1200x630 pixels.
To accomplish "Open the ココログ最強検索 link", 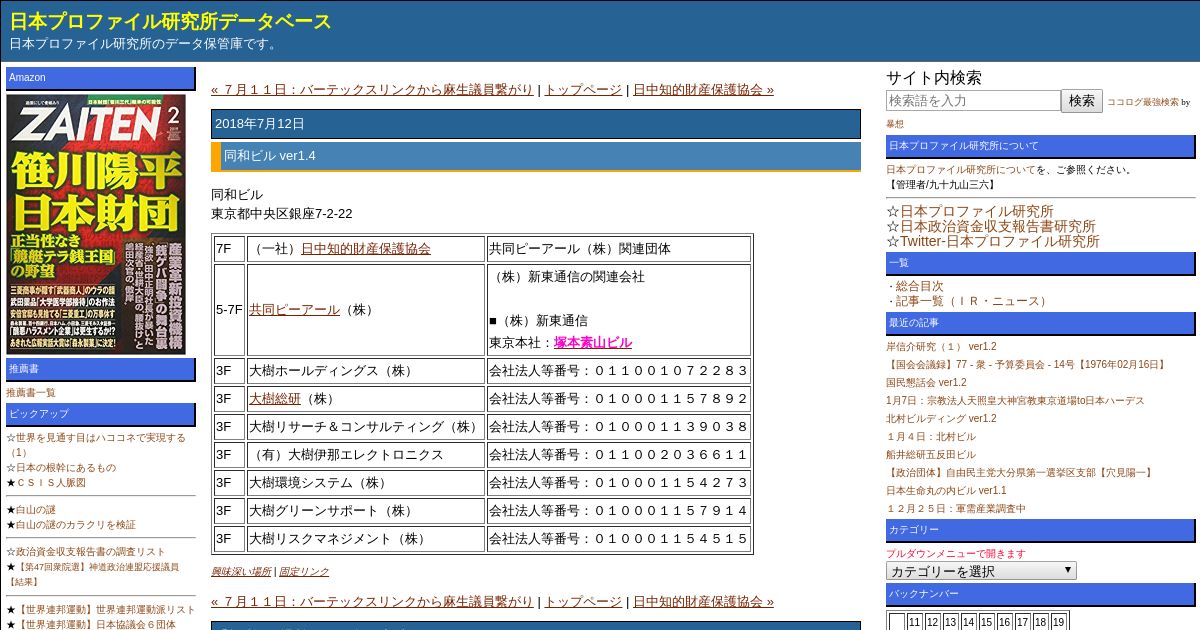I will (1143, 102).
